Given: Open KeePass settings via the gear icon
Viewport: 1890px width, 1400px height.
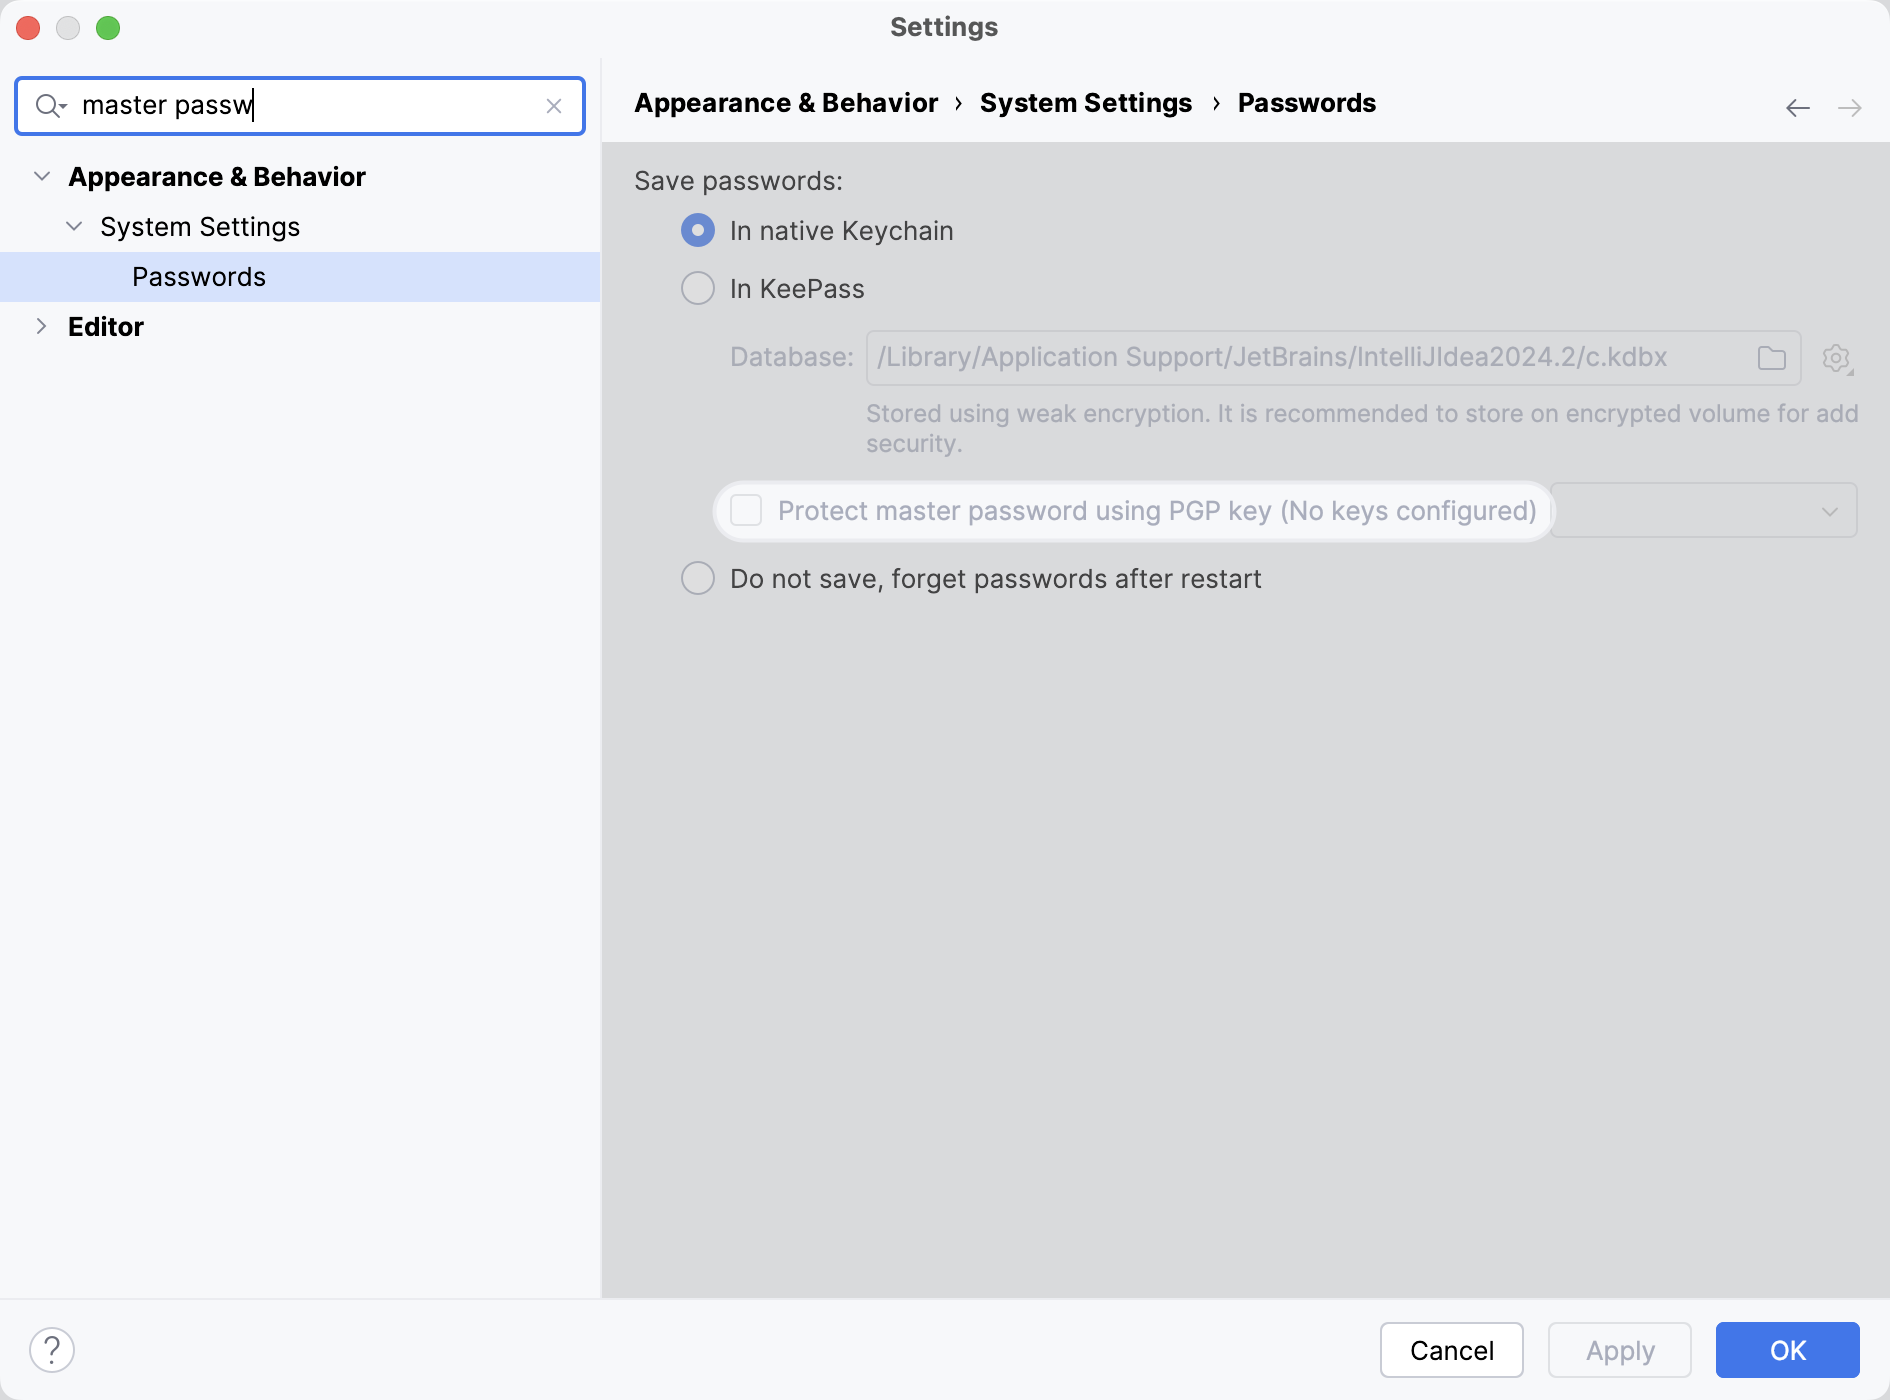Looking at the screenshot, I should 1837,359.
